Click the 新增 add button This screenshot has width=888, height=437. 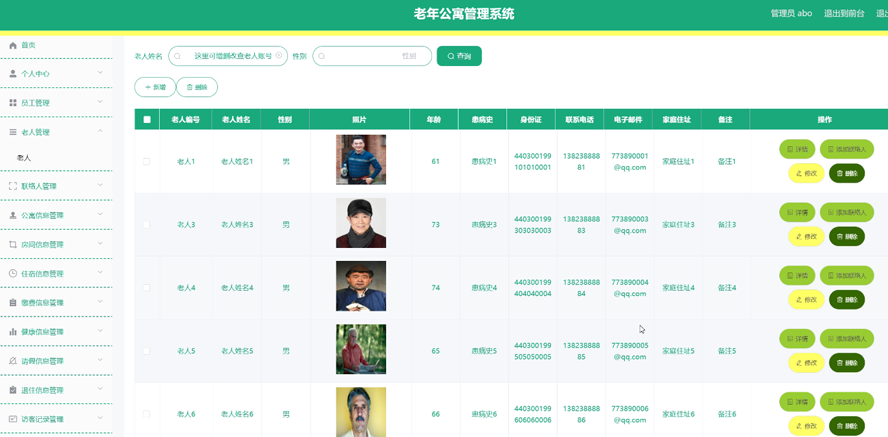tap(155, 87)
